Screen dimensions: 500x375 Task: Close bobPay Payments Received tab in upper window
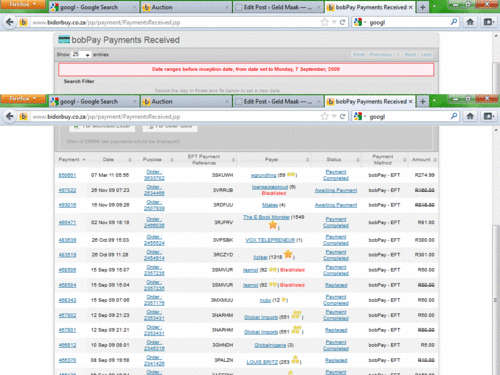tap(410, 7)
